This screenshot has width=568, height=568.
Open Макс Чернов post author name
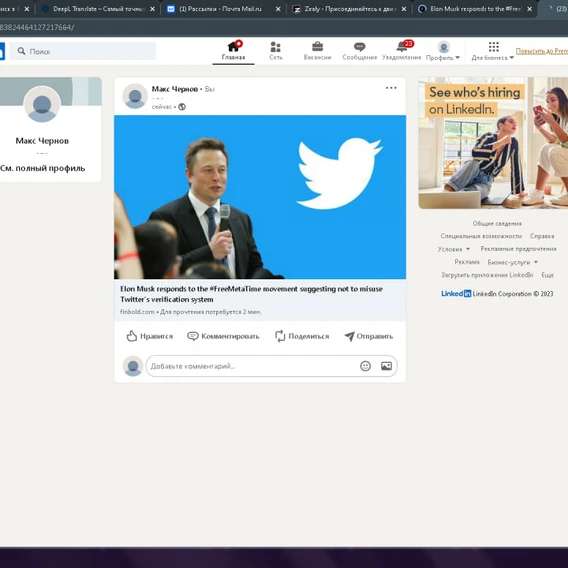click(175, 89)
